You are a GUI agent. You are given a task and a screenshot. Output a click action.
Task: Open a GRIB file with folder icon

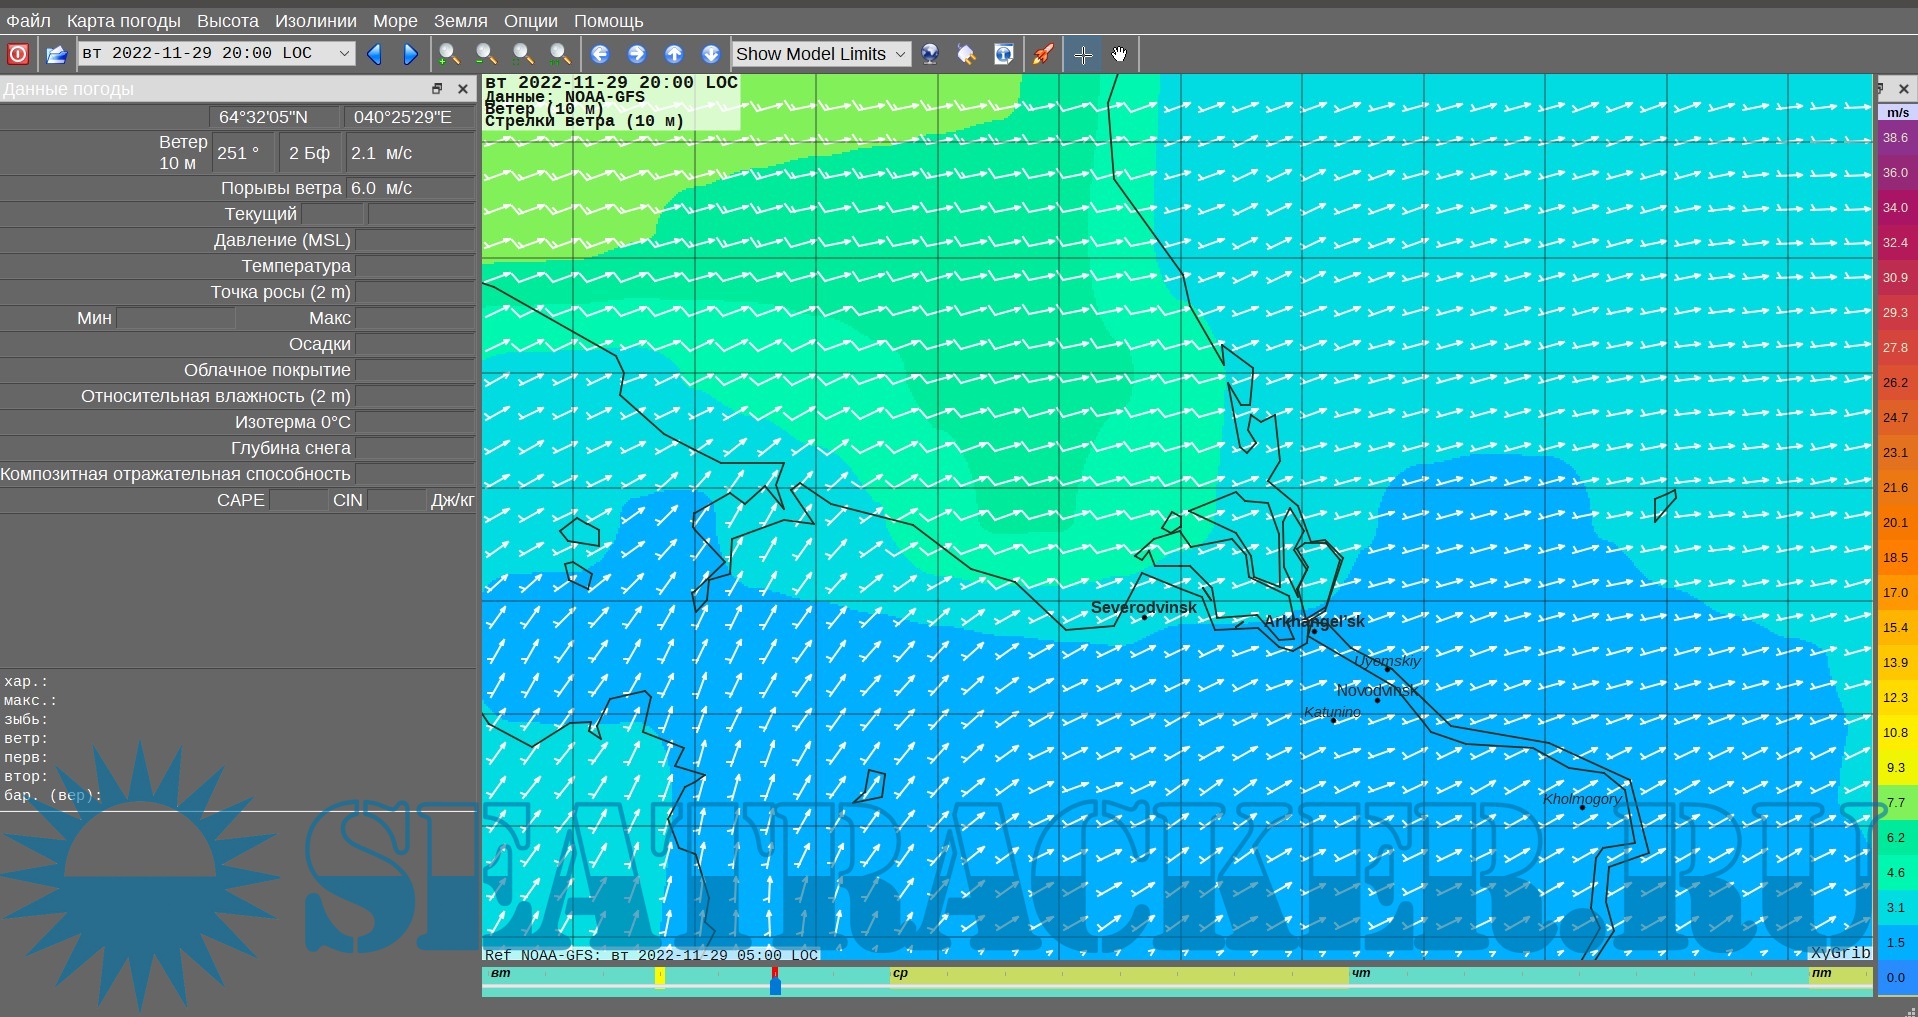coord(57,54)
